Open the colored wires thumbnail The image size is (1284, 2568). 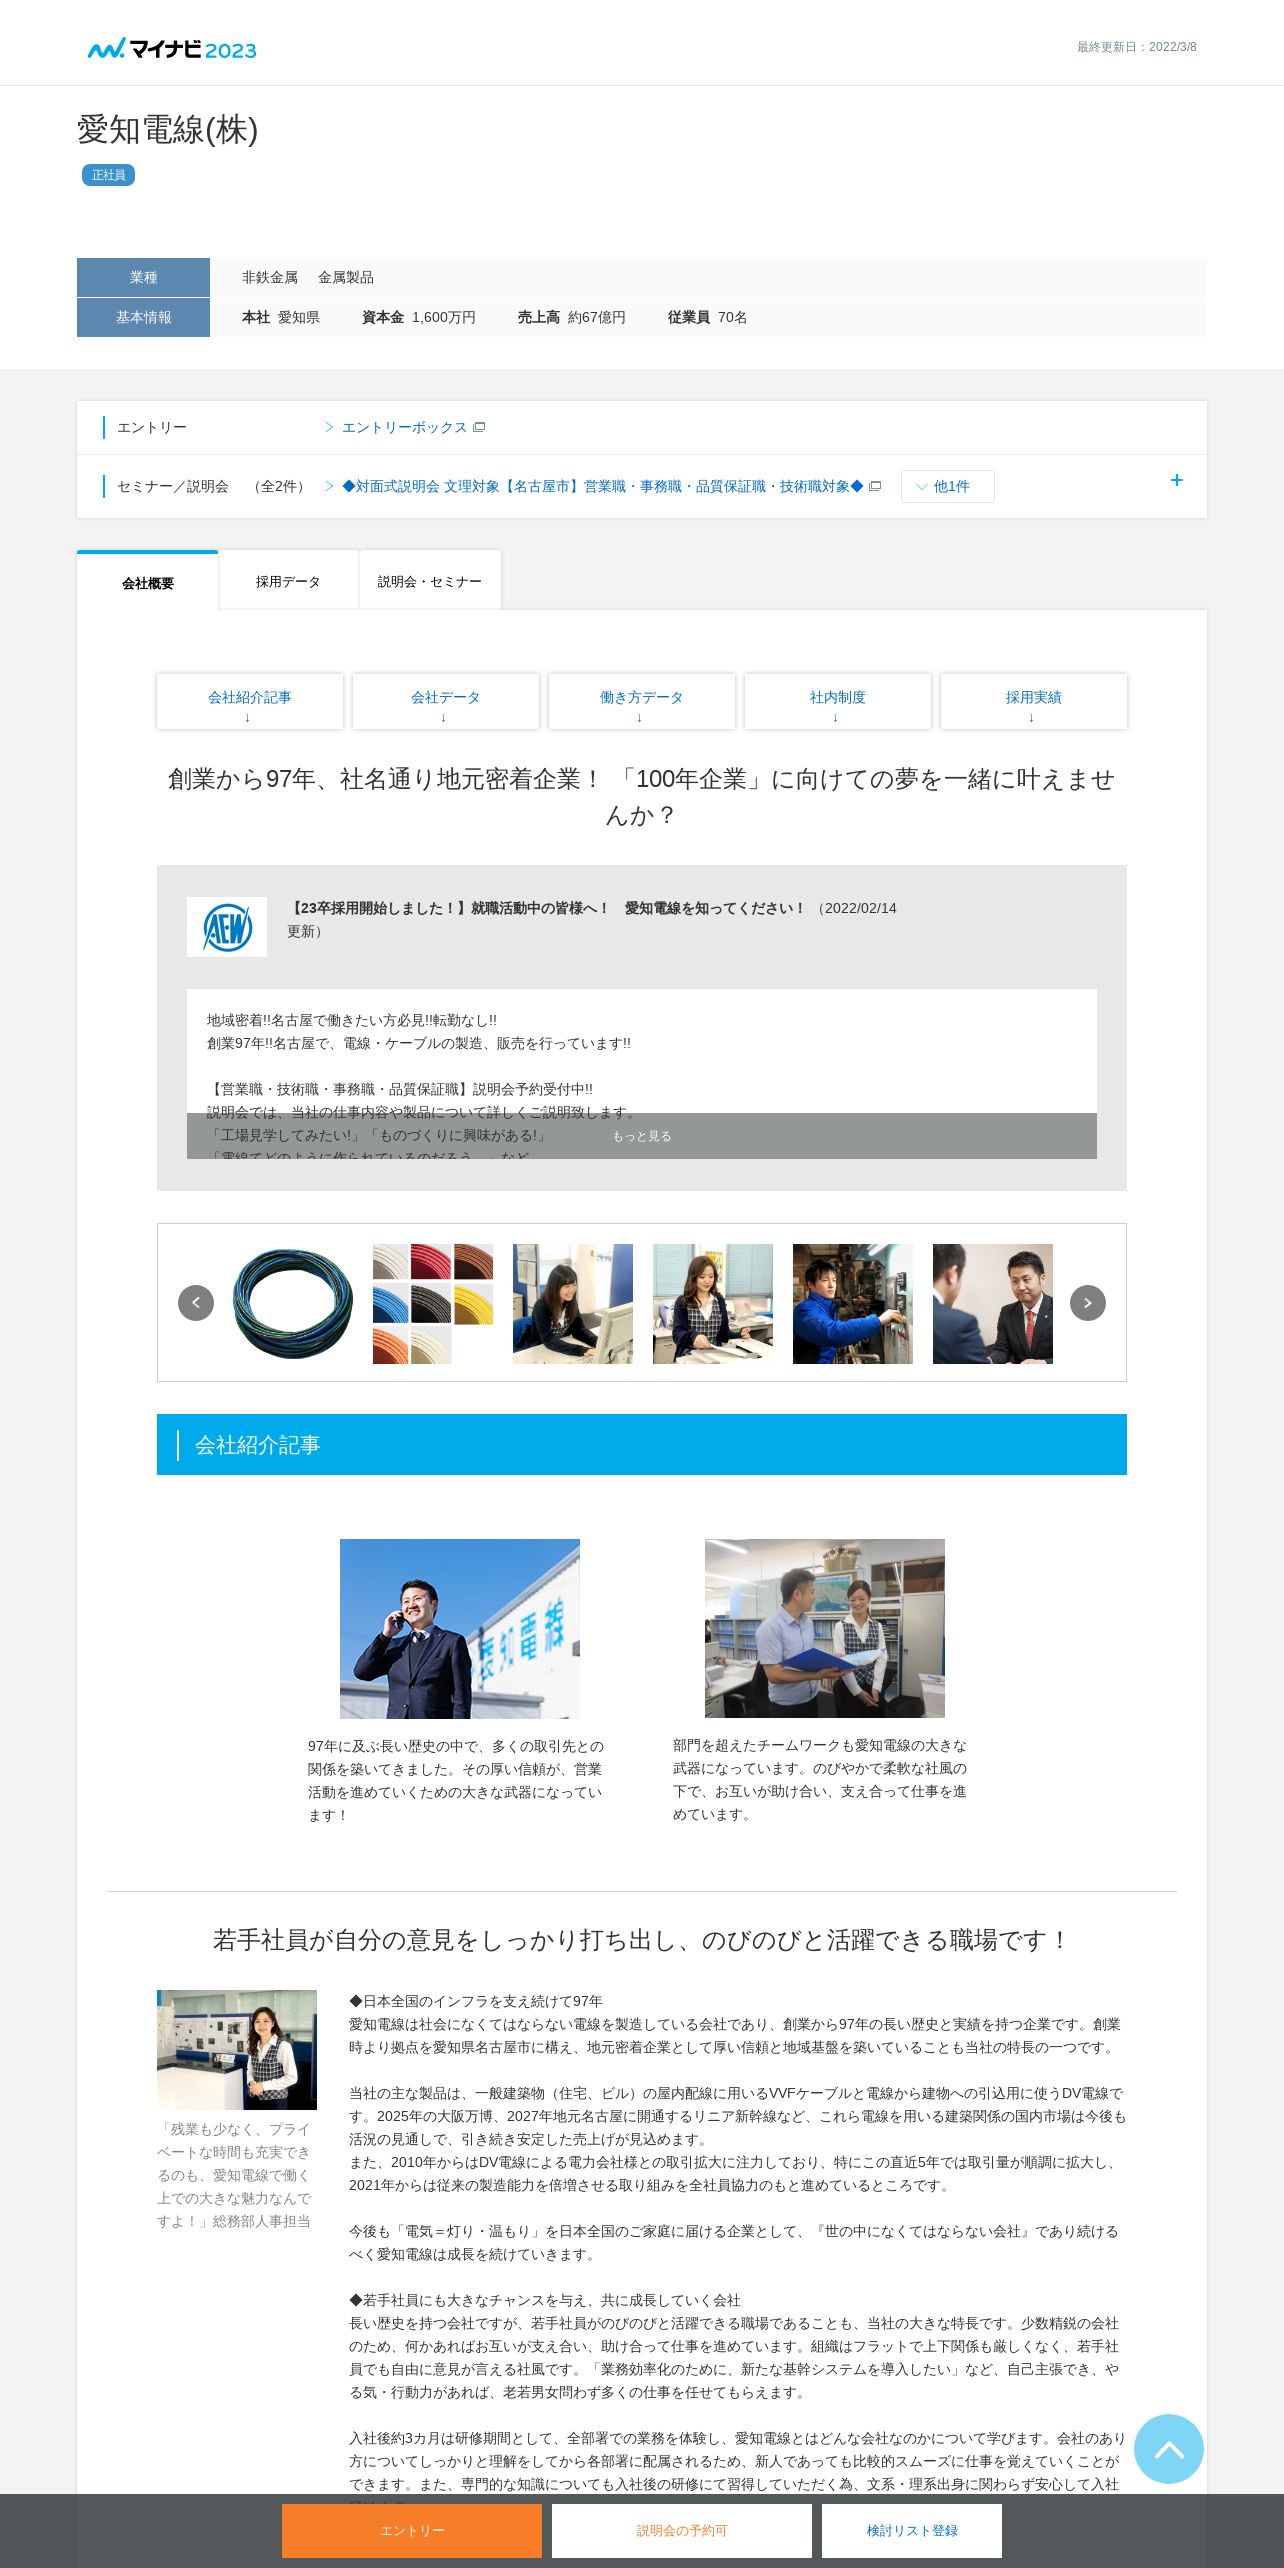[x=433, y=1304]
